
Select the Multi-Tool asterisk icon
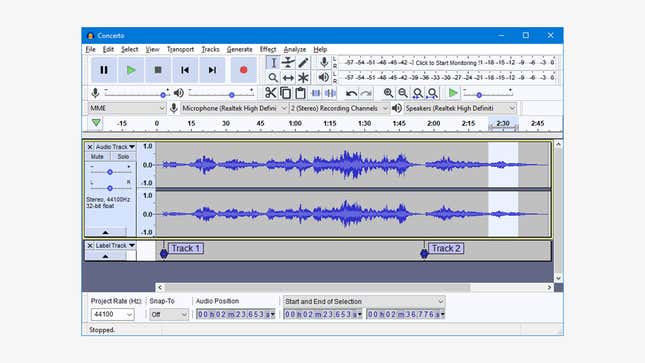(303, 77)
